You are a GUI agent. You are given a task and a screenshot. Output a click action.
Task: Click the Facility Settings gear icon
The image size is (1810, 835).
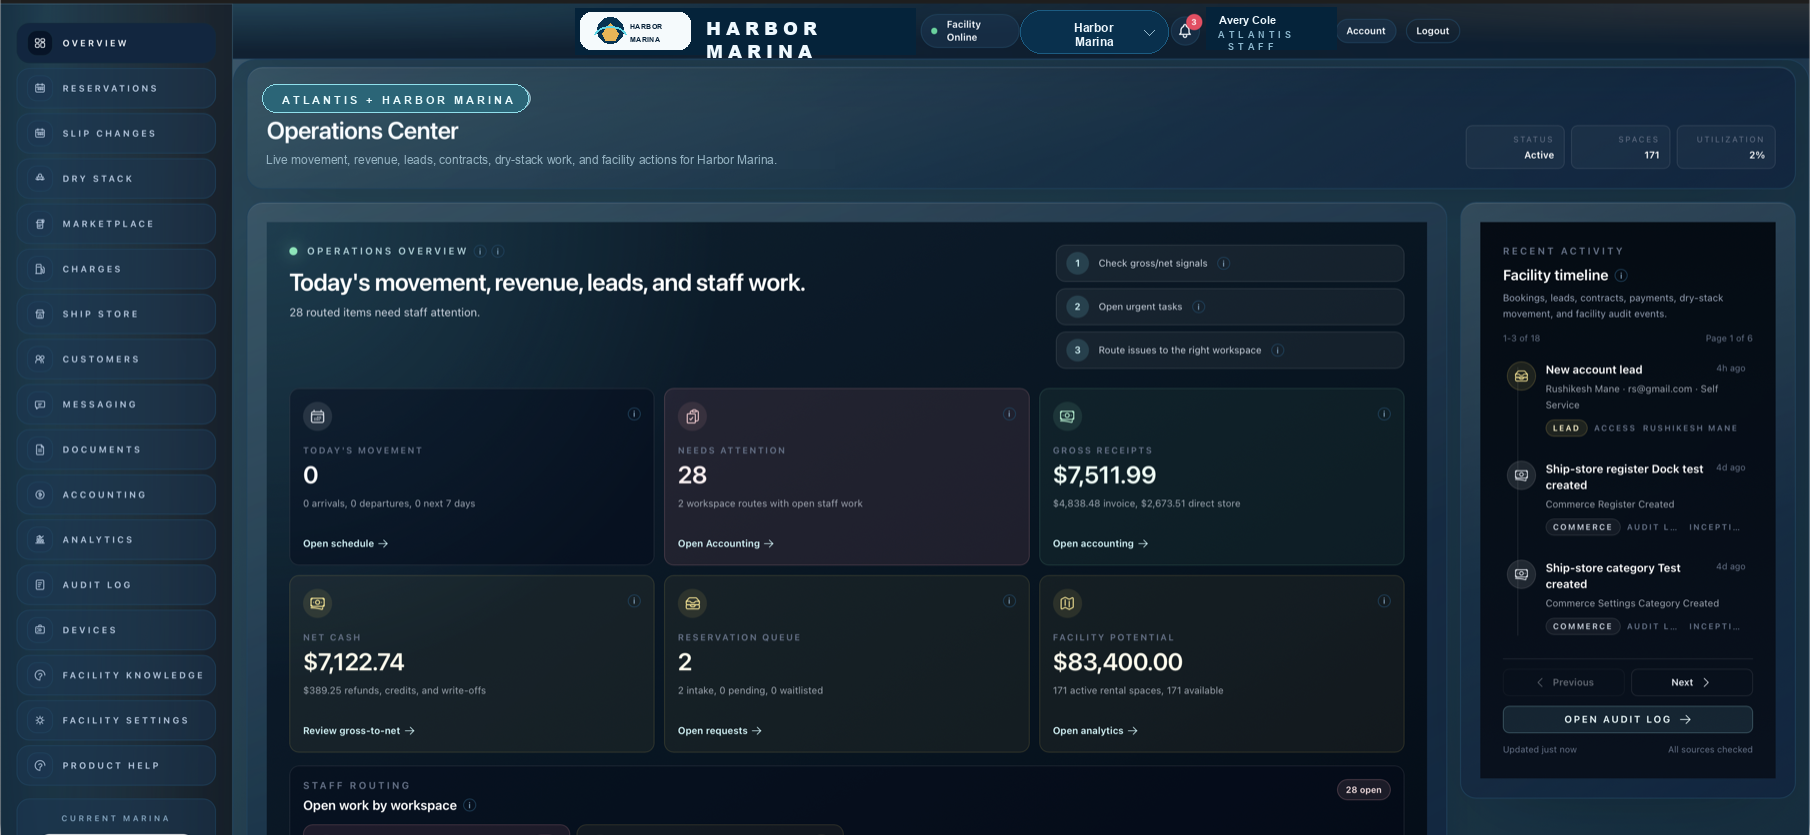(x=40, y=720)
